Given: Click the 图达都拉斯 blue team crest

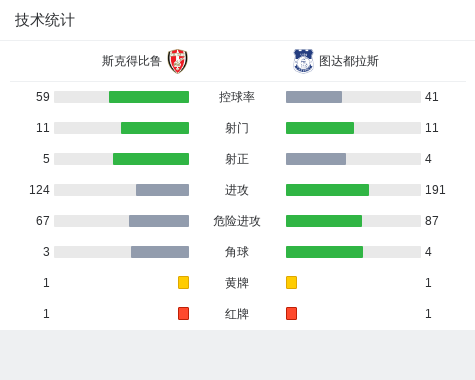Looking at the screenshot, I should click(303, 61).
